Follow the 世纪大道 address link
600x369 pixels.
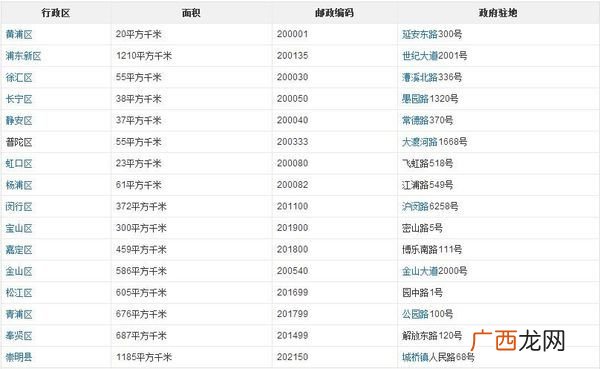pos(420,56)
